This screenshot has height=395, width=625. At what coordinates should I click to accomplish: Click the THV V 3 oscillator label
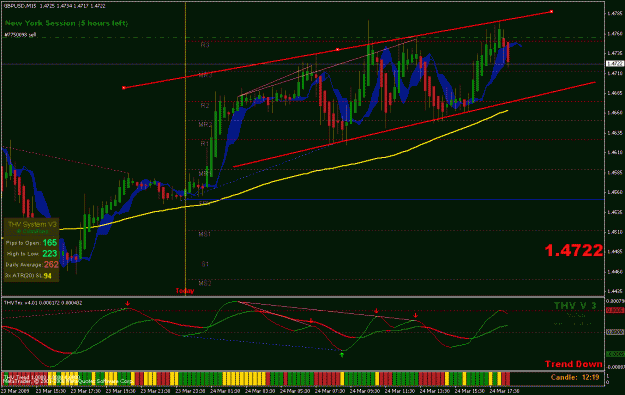pos(575,306)
